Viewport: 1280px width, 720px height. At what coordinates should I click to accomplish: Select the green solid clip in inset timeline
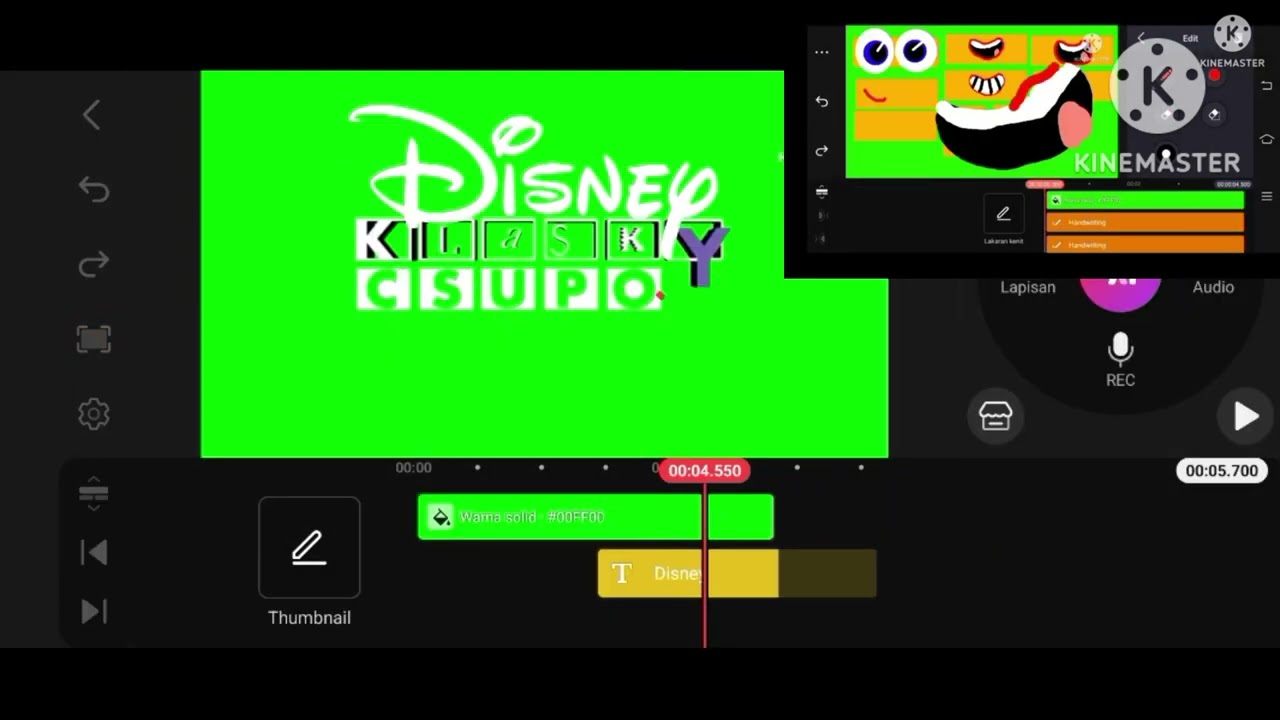(x=1145, y=200)
